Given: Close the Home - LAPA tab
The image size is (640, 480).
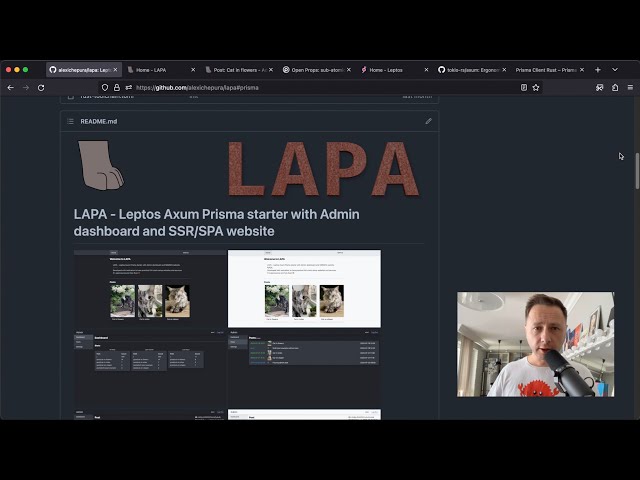Looking at the screenshot, I should coord(193,70).
